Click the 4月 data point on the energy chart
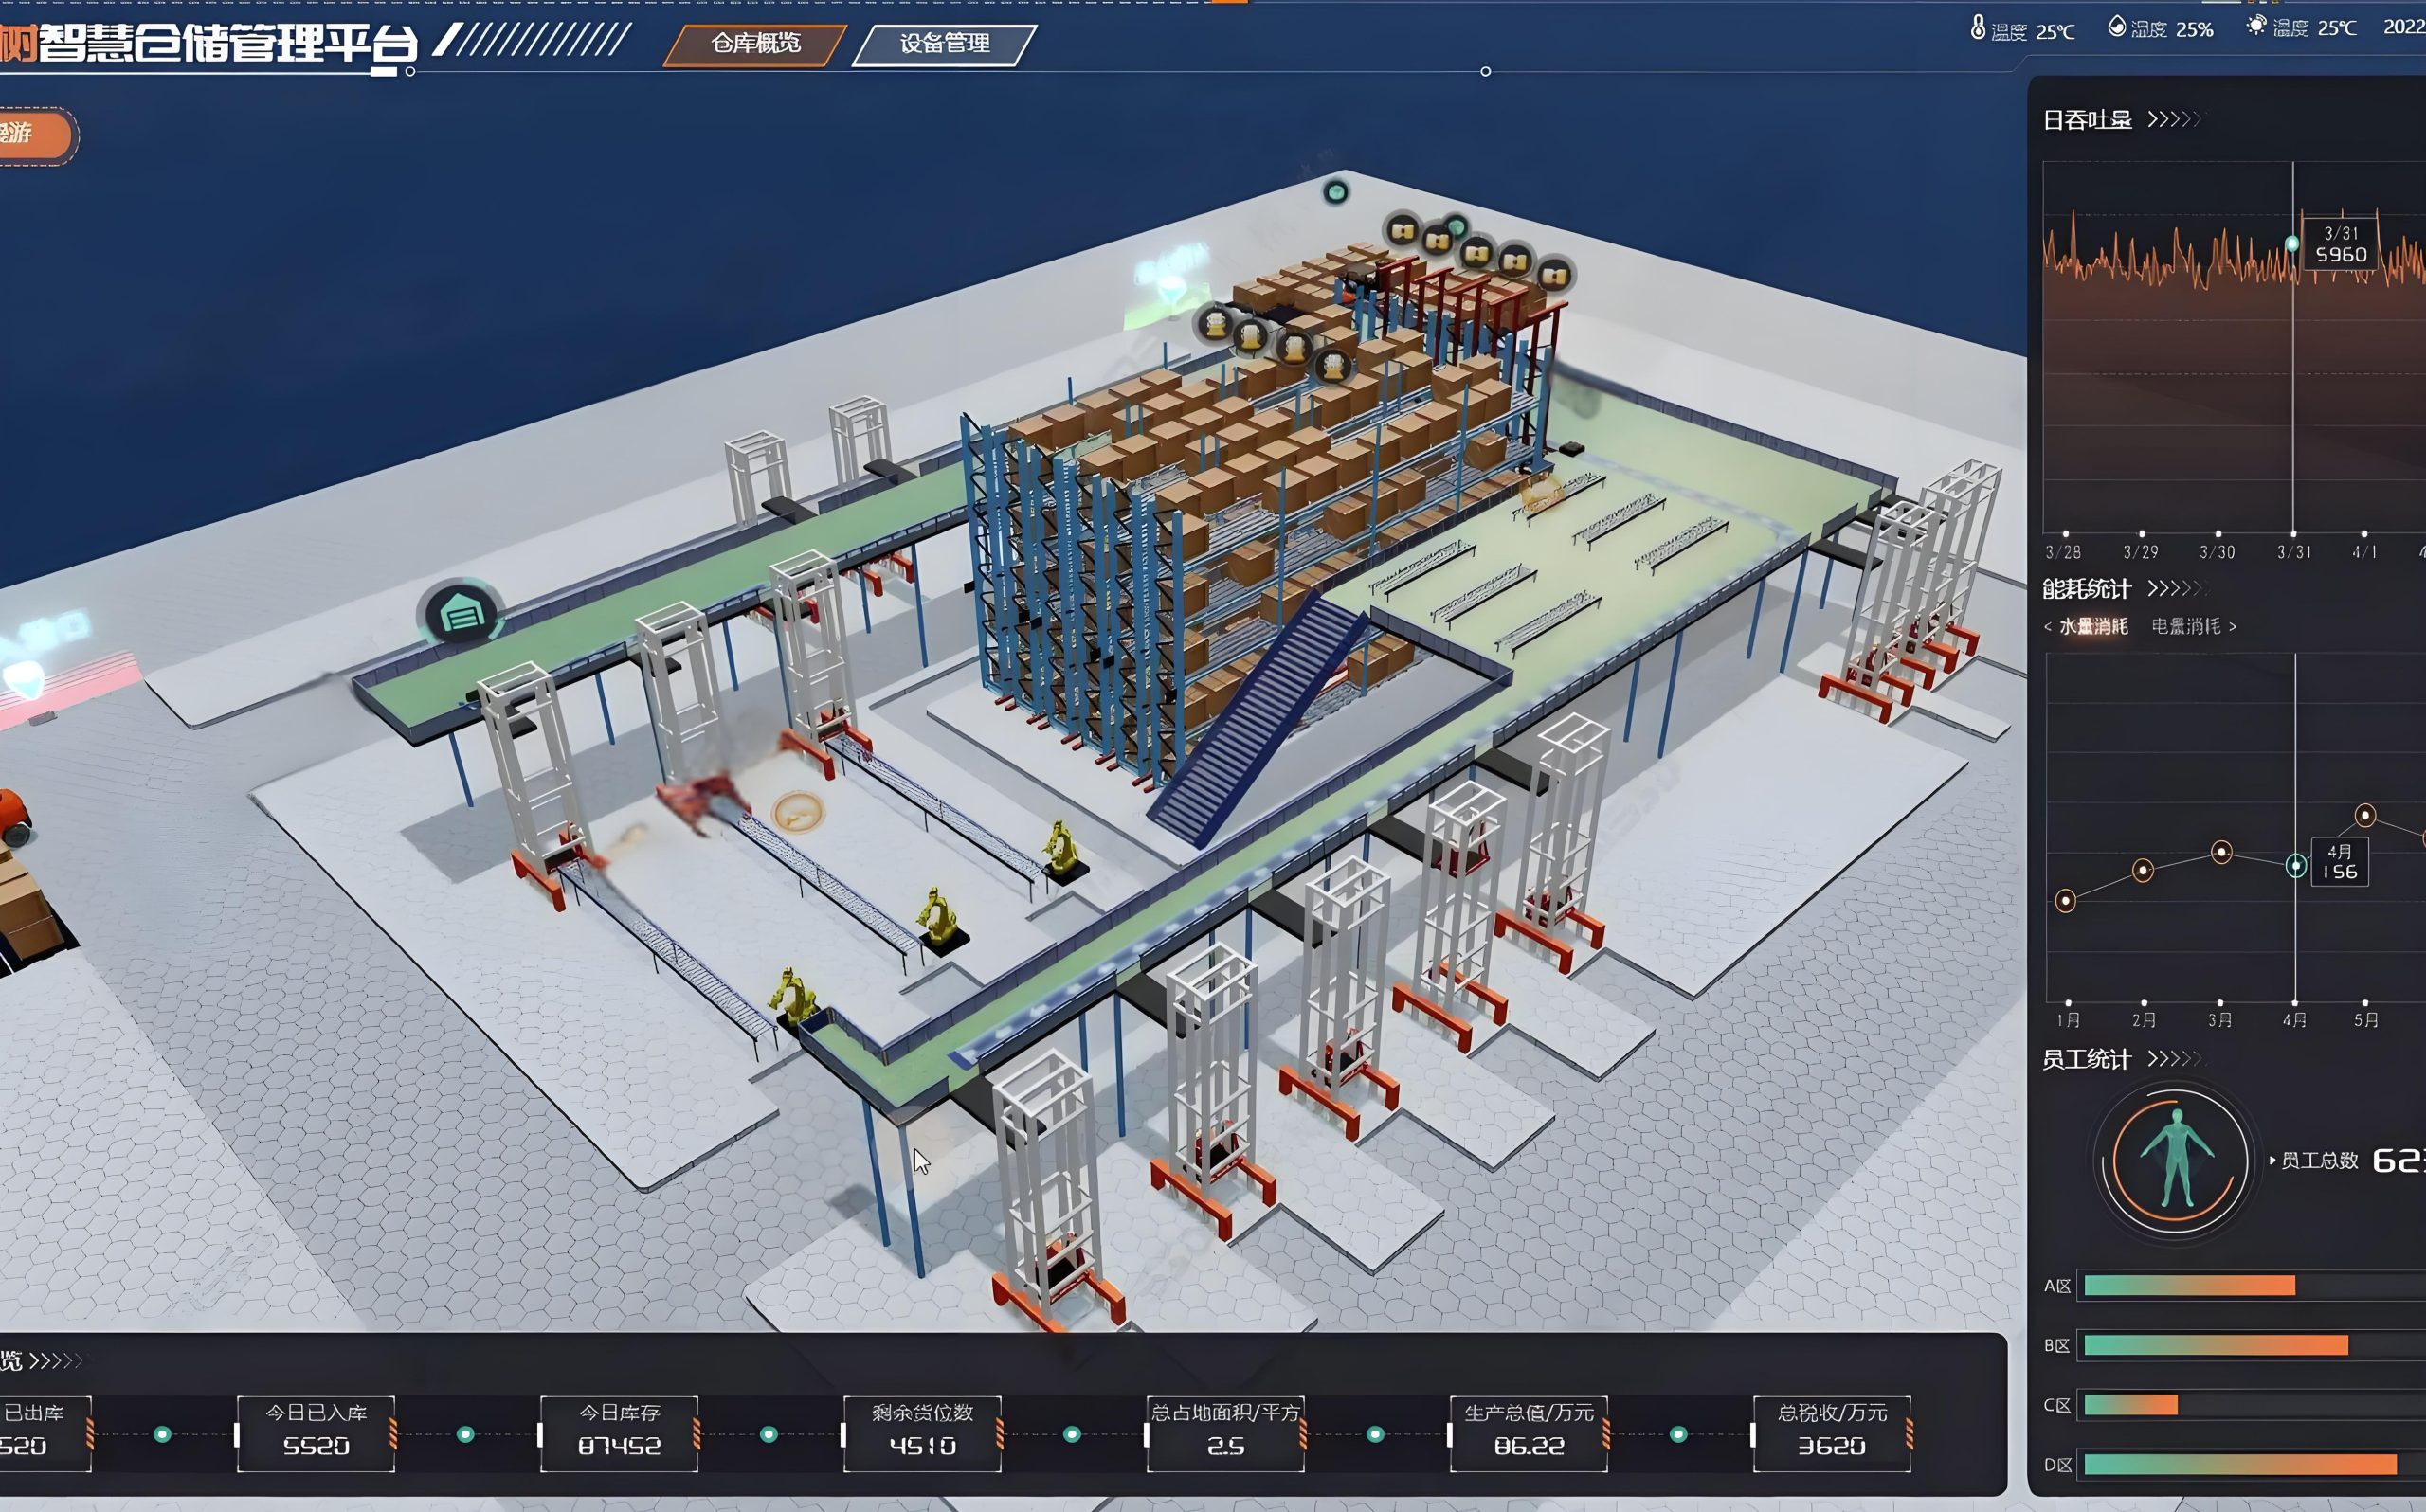The width and height of the screenshot is (2426, 1512). [2296, 865]
